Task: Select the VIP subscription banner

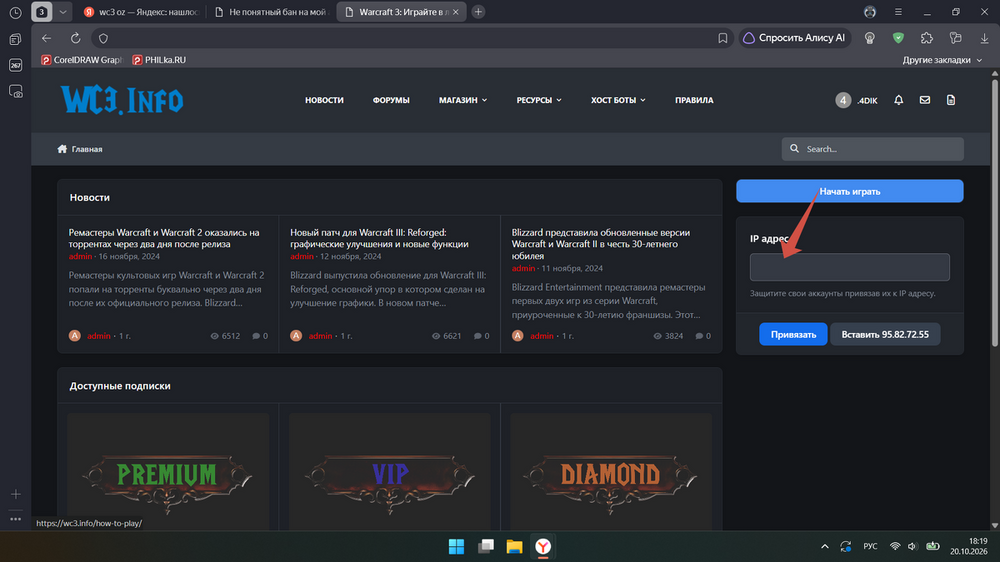Action: coord(390,473)
